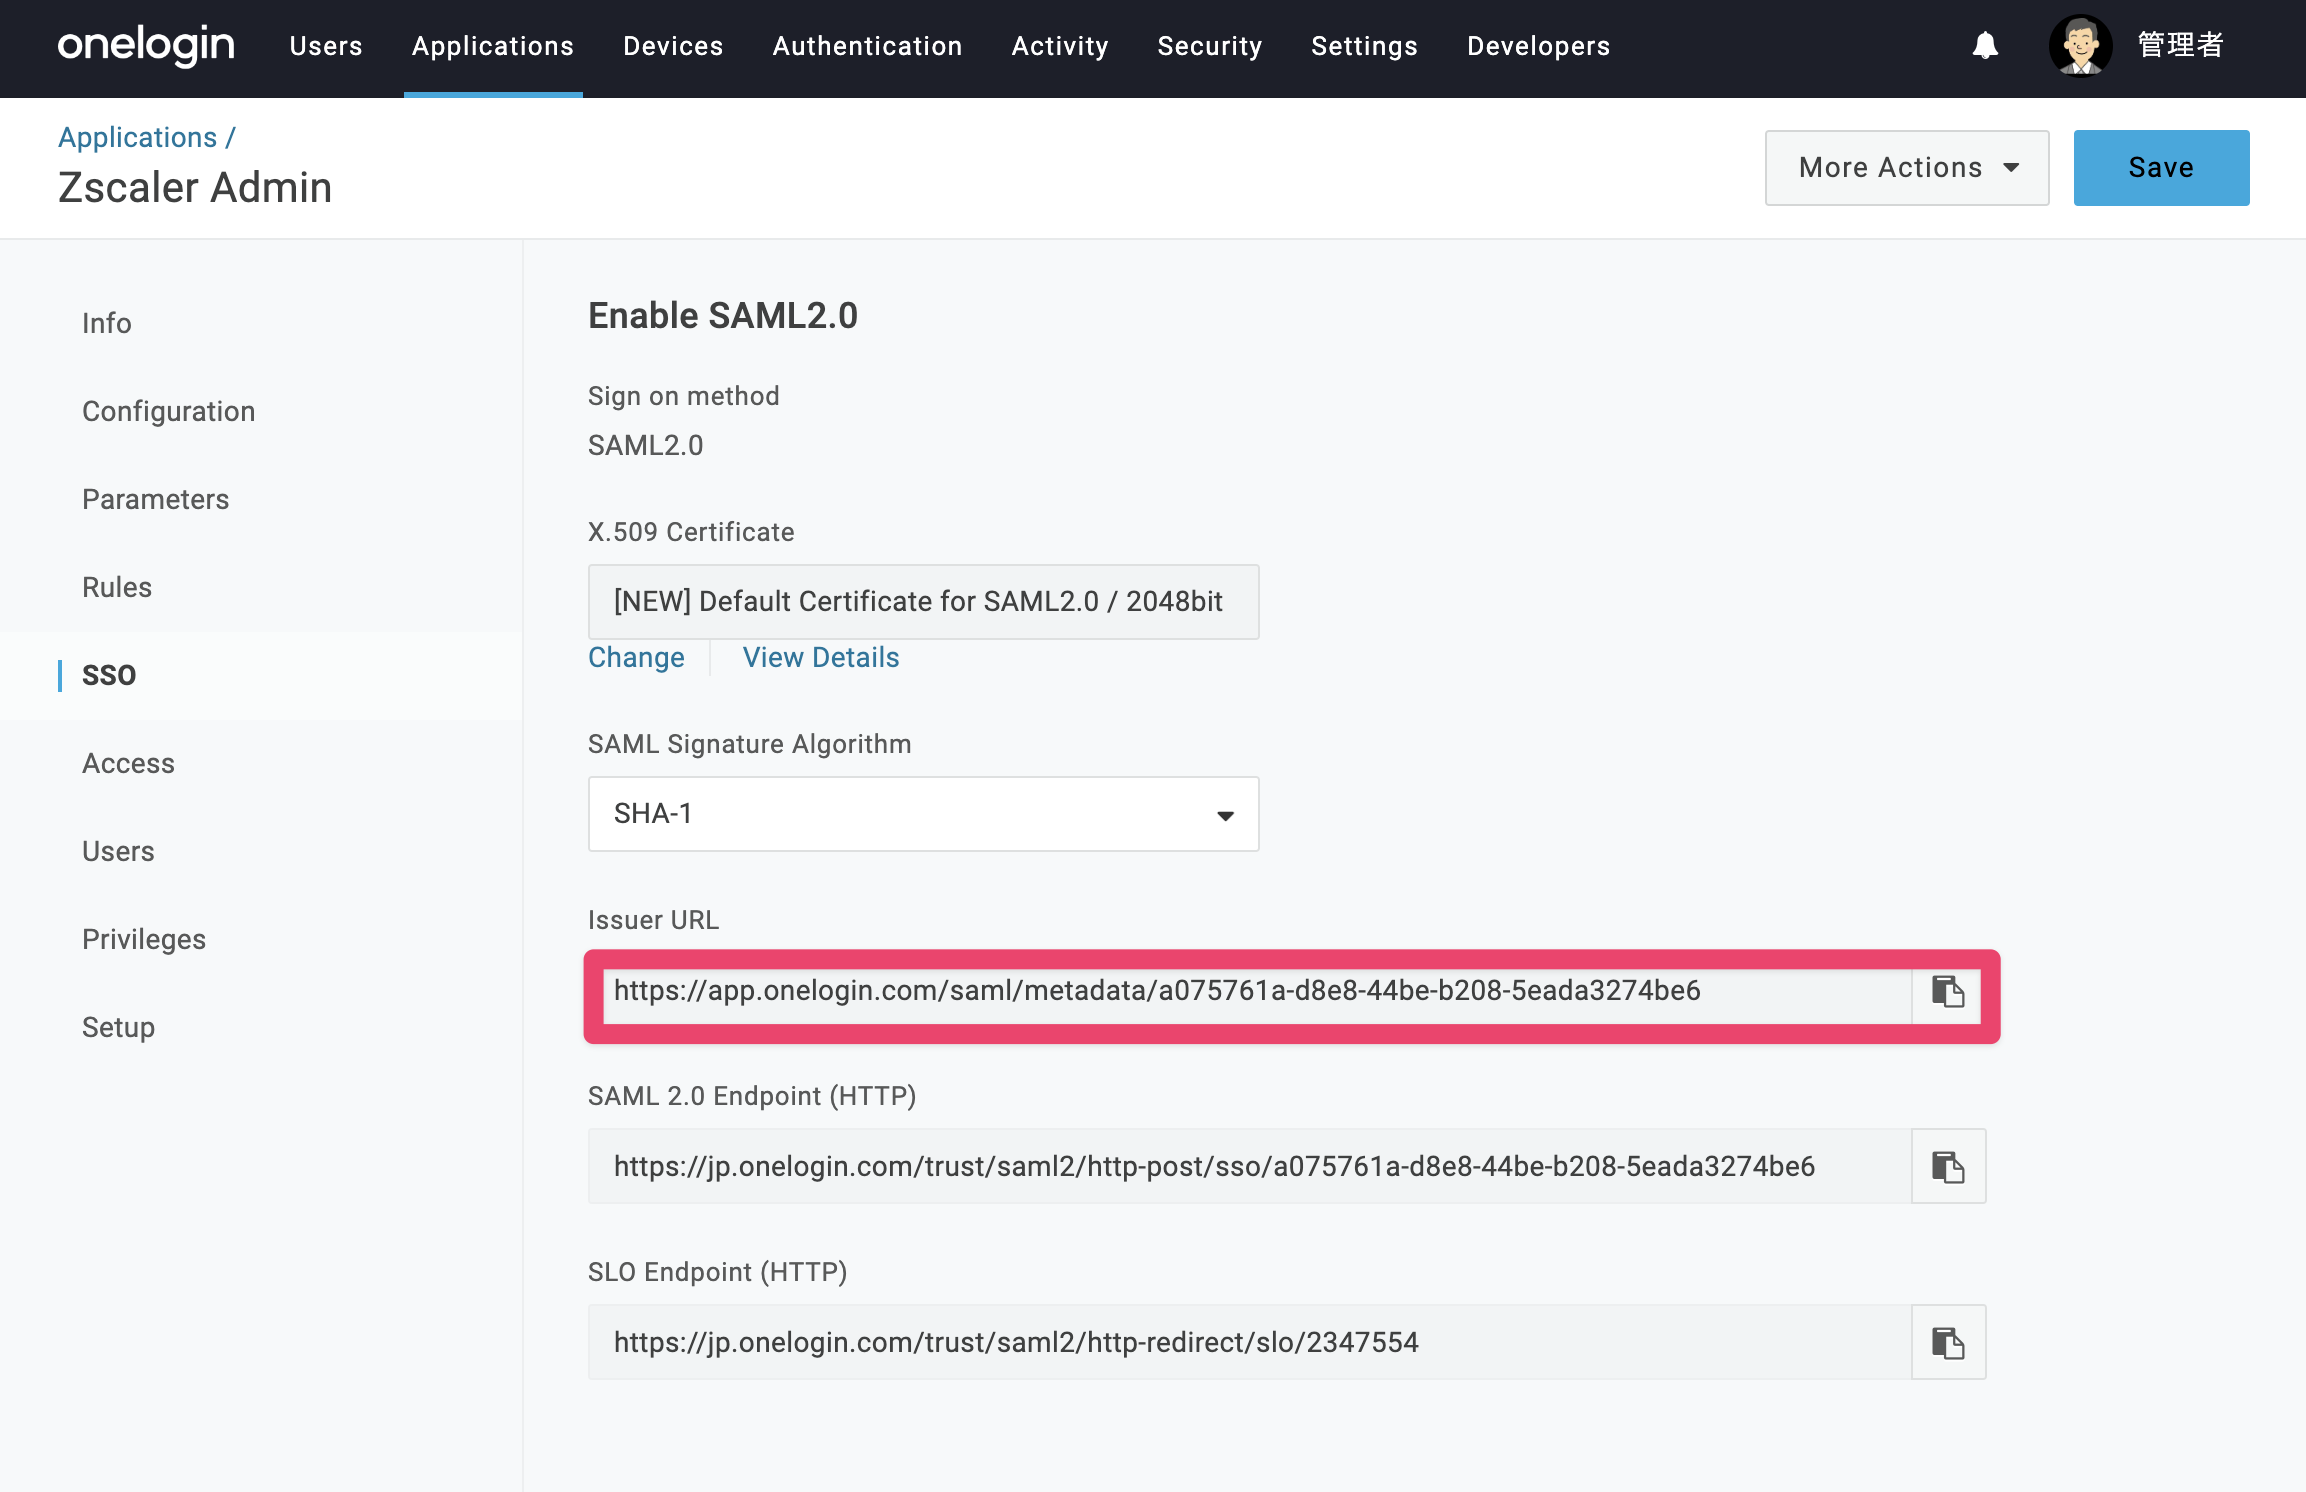
Task: Copy the SAML 2.0 Endpoint URL
Action: [1948, 1166]
